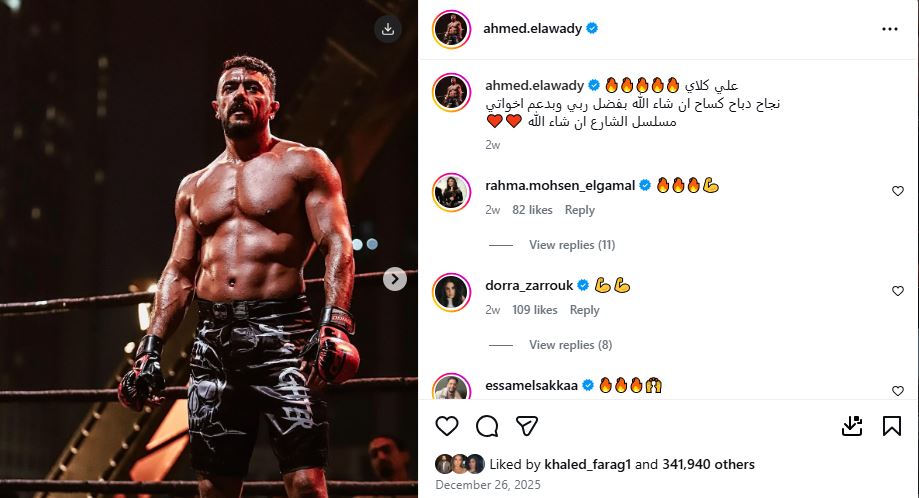Image resolution: width=919 pixels, height=498 pixels.
Task: Open the three-dot more options menu
Action: (x=889, y=29)
